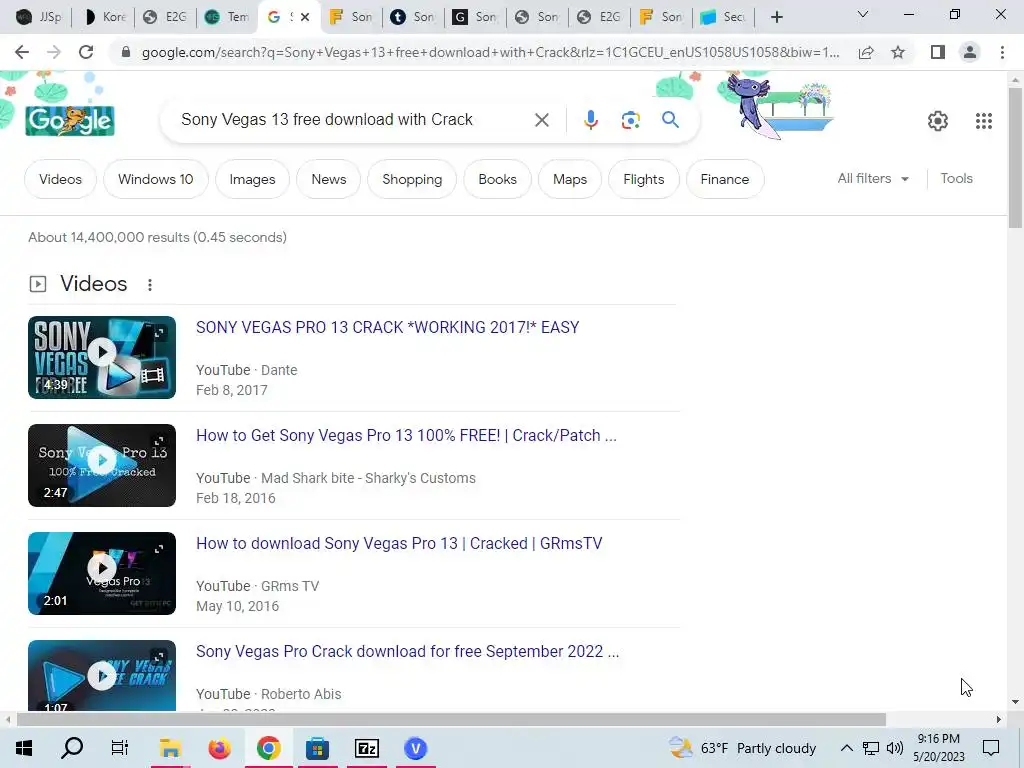This screenshot has width=1024, height=768.
Task: Switch to the JJSp browser tab
Action: click(x=39, y=17)
